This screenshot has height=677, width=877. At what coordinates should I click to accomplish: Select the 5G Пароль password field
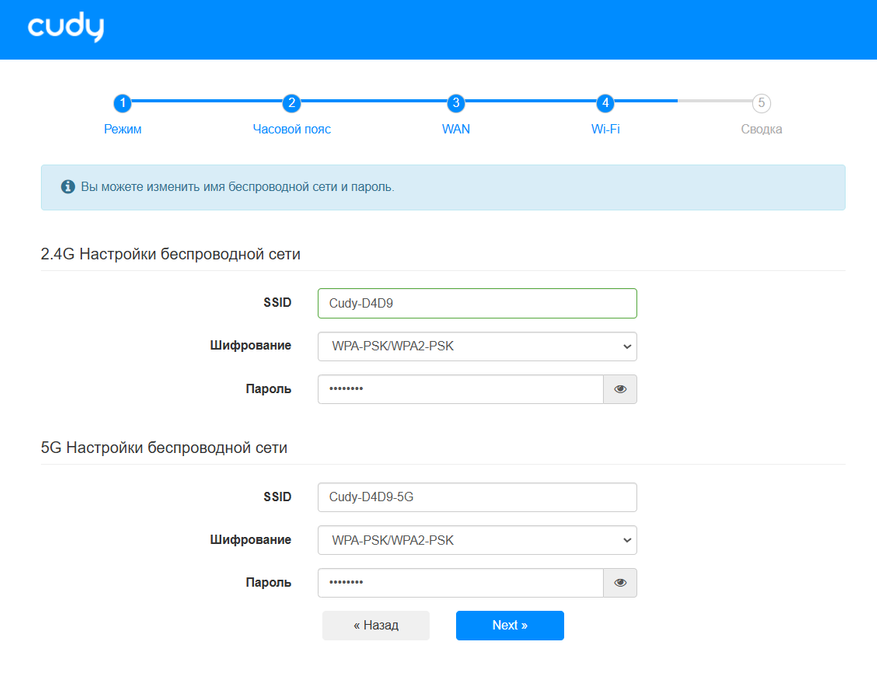tap(460, 583)
